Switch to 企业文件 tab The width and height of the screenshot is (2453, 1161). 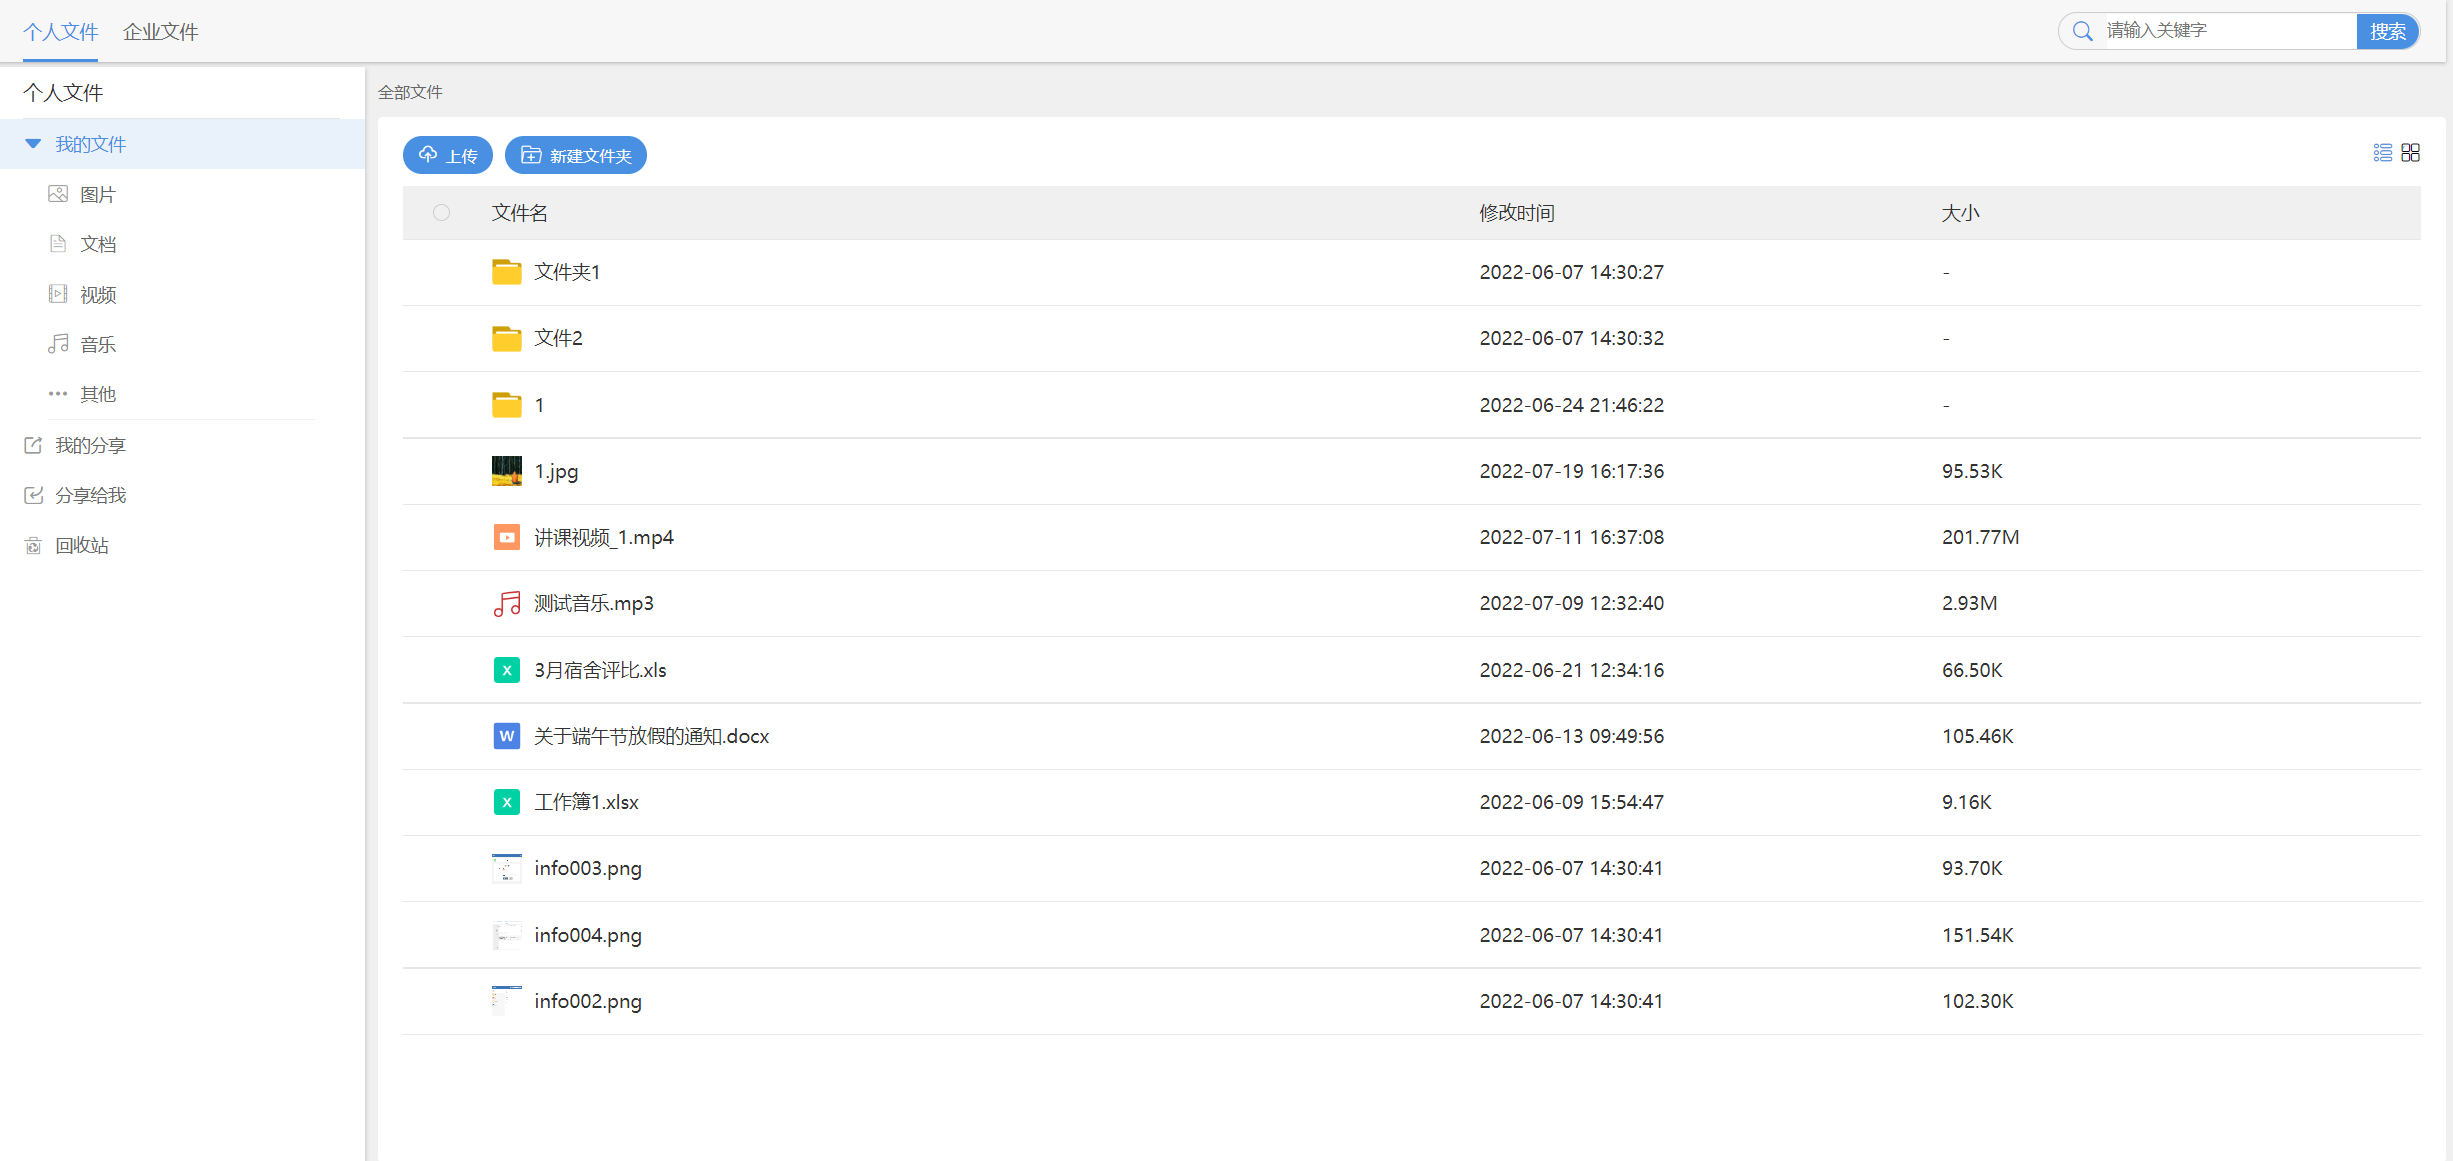coord(160,32)
